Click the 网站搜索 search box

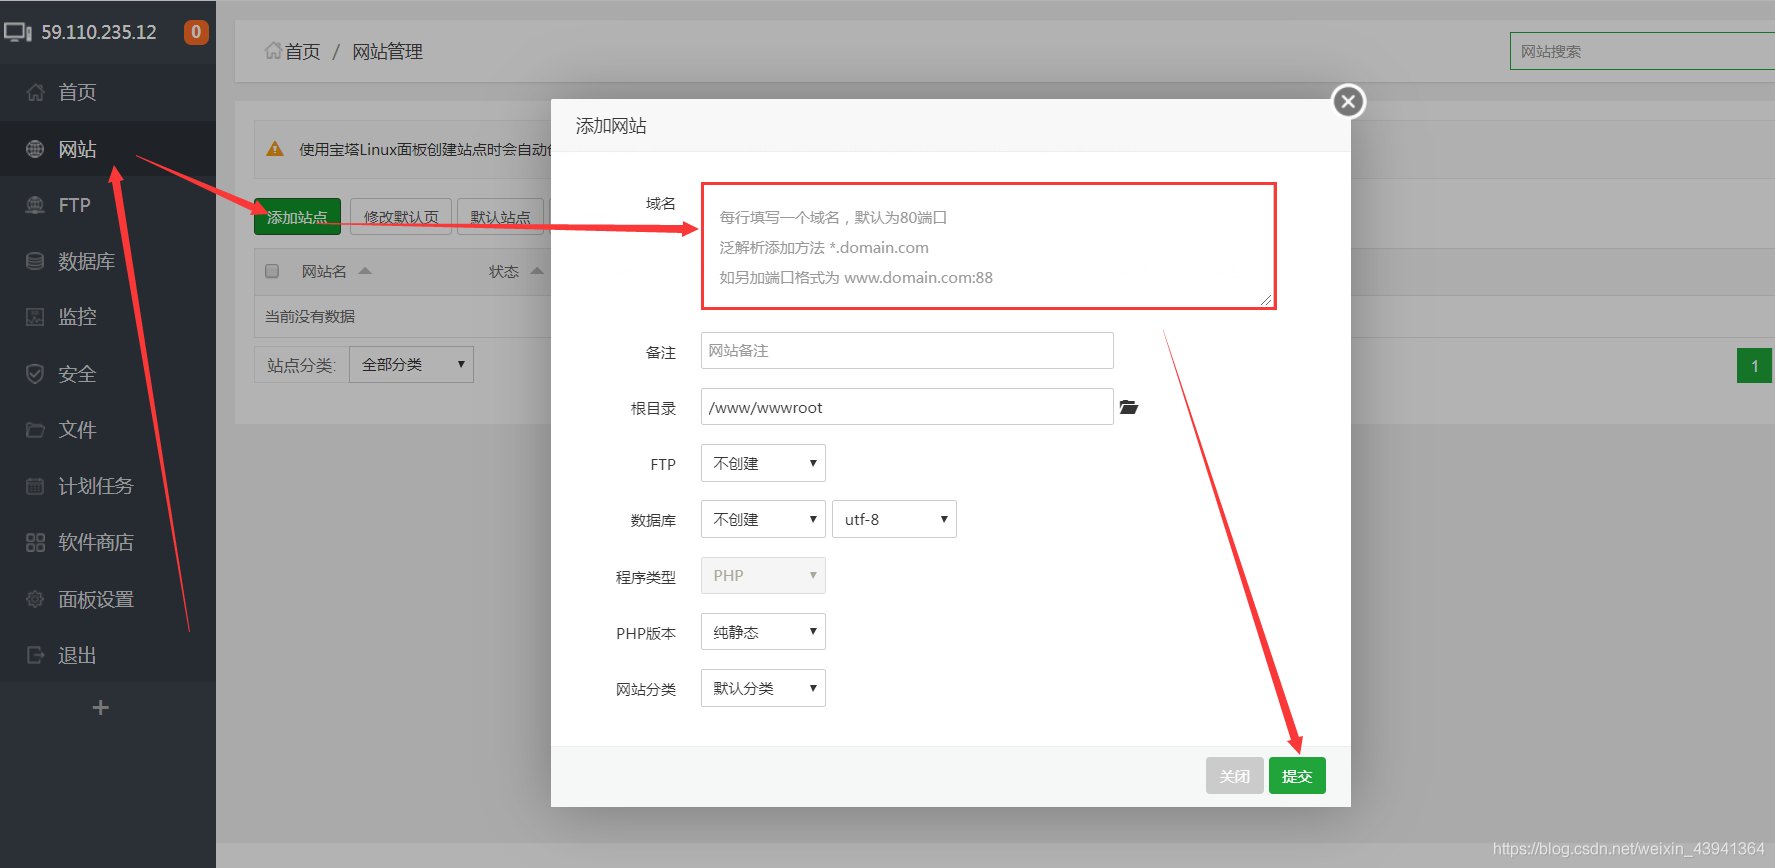1642,51
